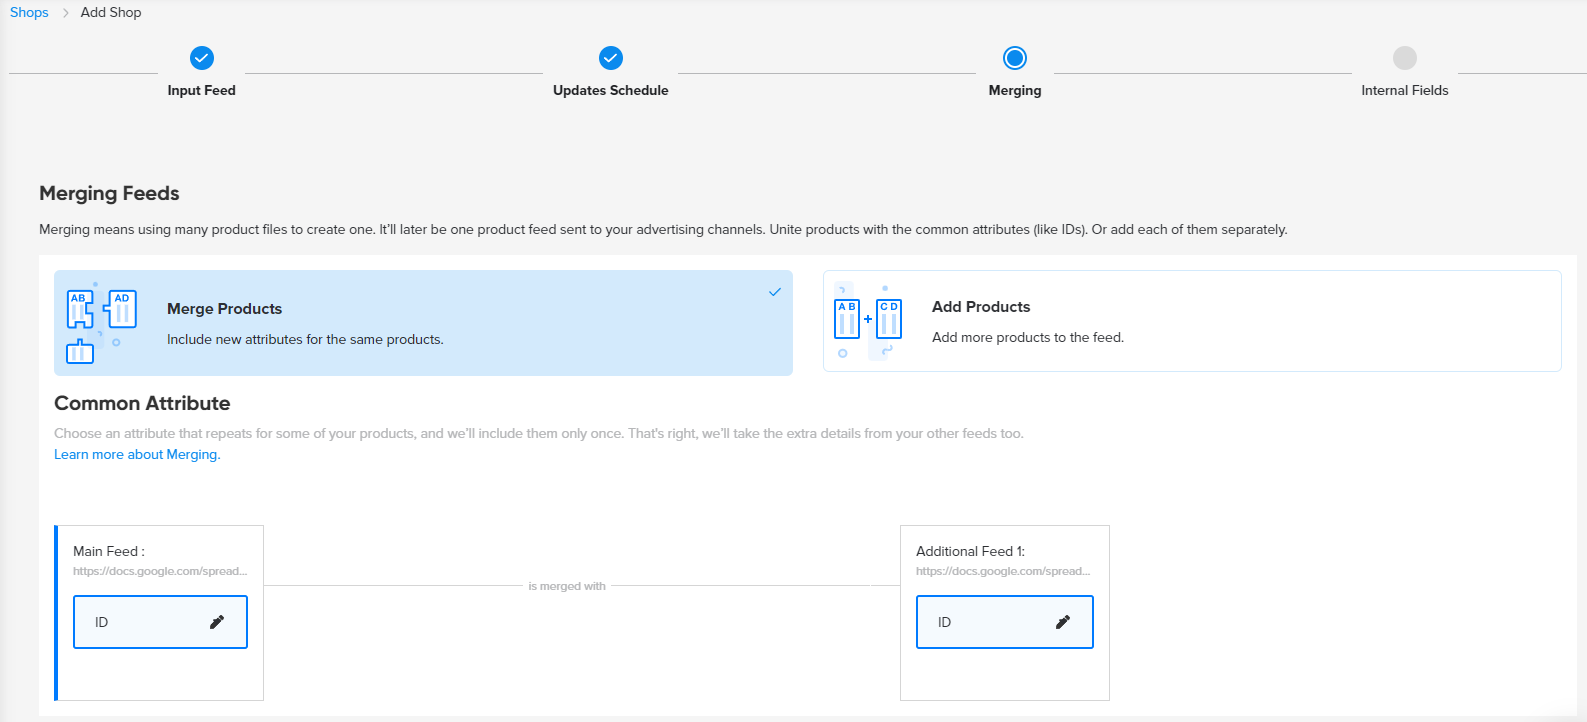Go to the Updates Schedule step label
Viewport: 1587px width, 722px height.
tap(611, 90)
